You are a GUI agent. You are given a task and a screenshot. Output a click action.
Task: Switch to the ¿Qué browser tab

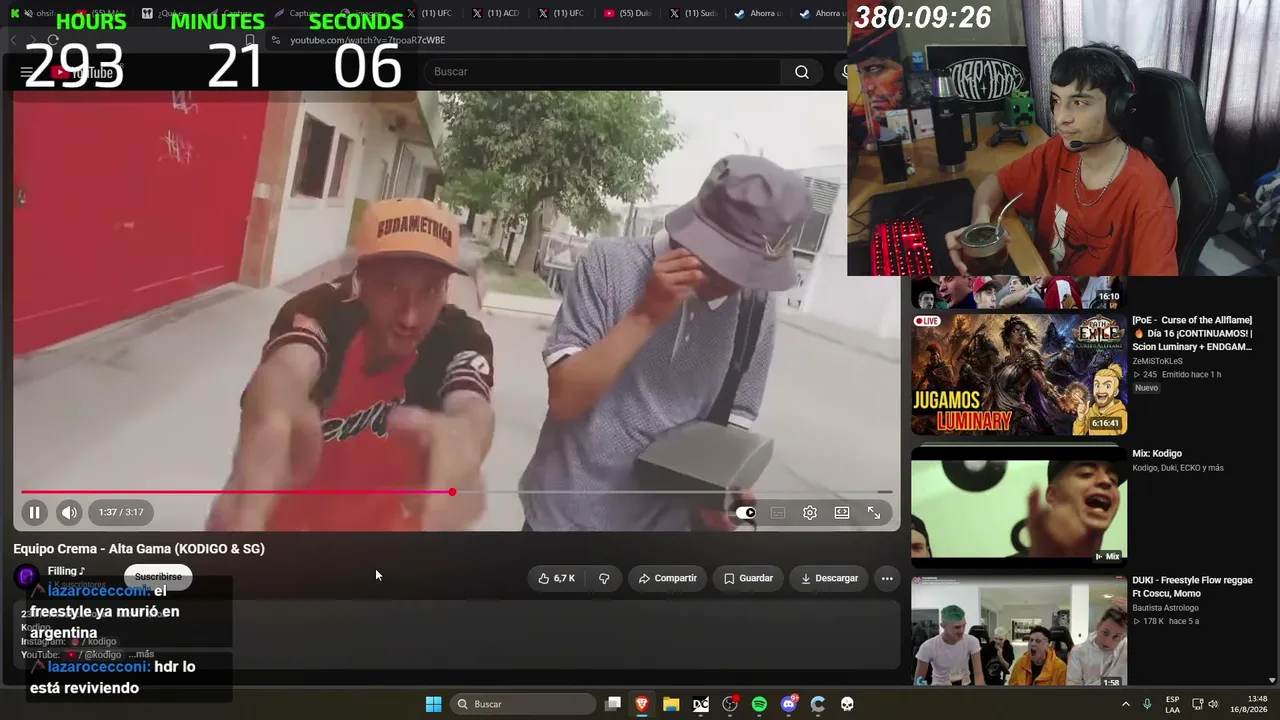[165, 13]
